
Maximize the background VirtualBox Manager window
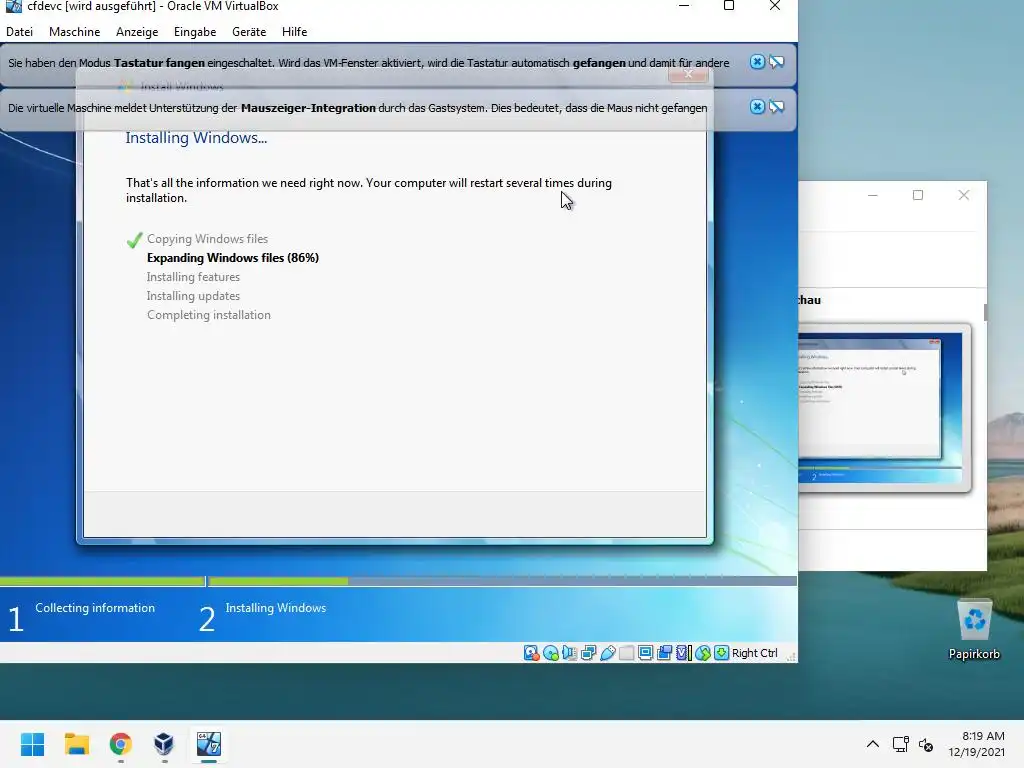918,195
